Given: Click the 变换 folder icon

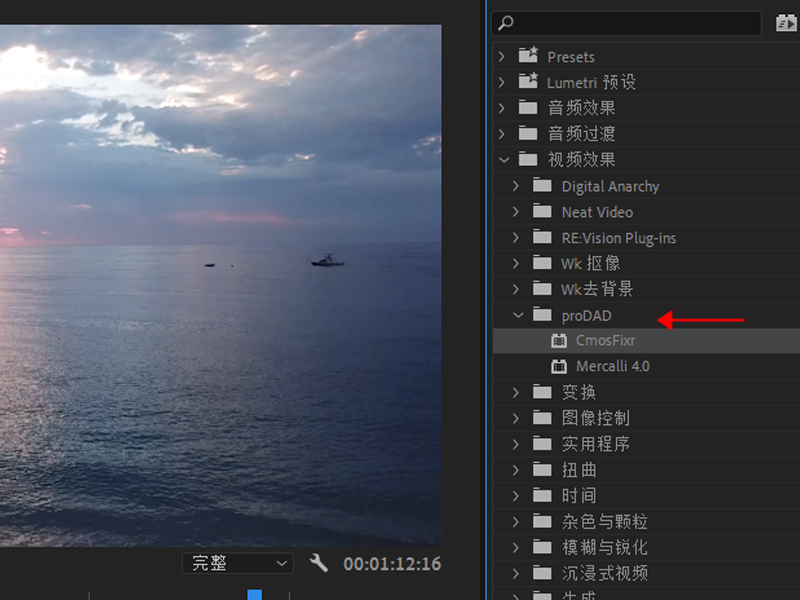Looking at the screenshot, I should tap(542, 392).
